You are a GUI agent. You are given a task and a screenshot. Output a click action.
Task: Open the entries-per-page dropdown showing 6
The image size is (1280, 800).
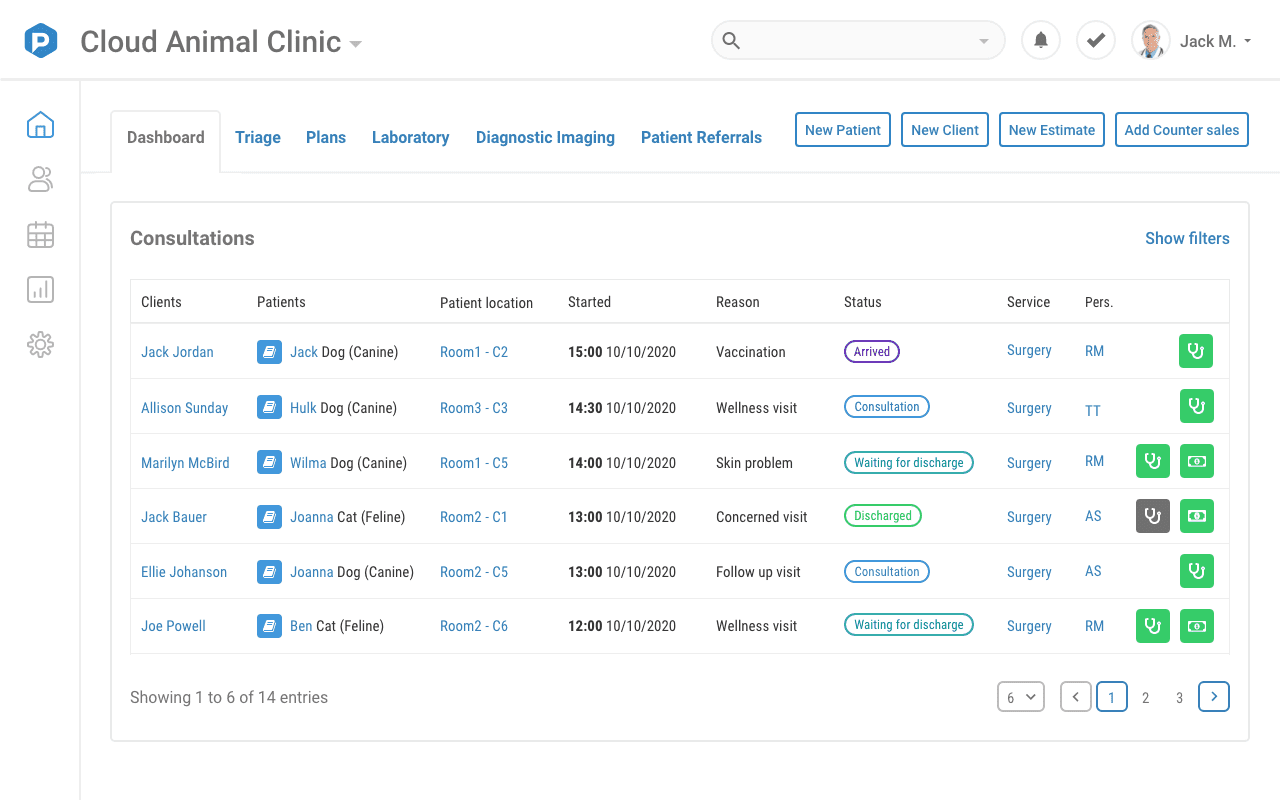[x=1021, y=697]
